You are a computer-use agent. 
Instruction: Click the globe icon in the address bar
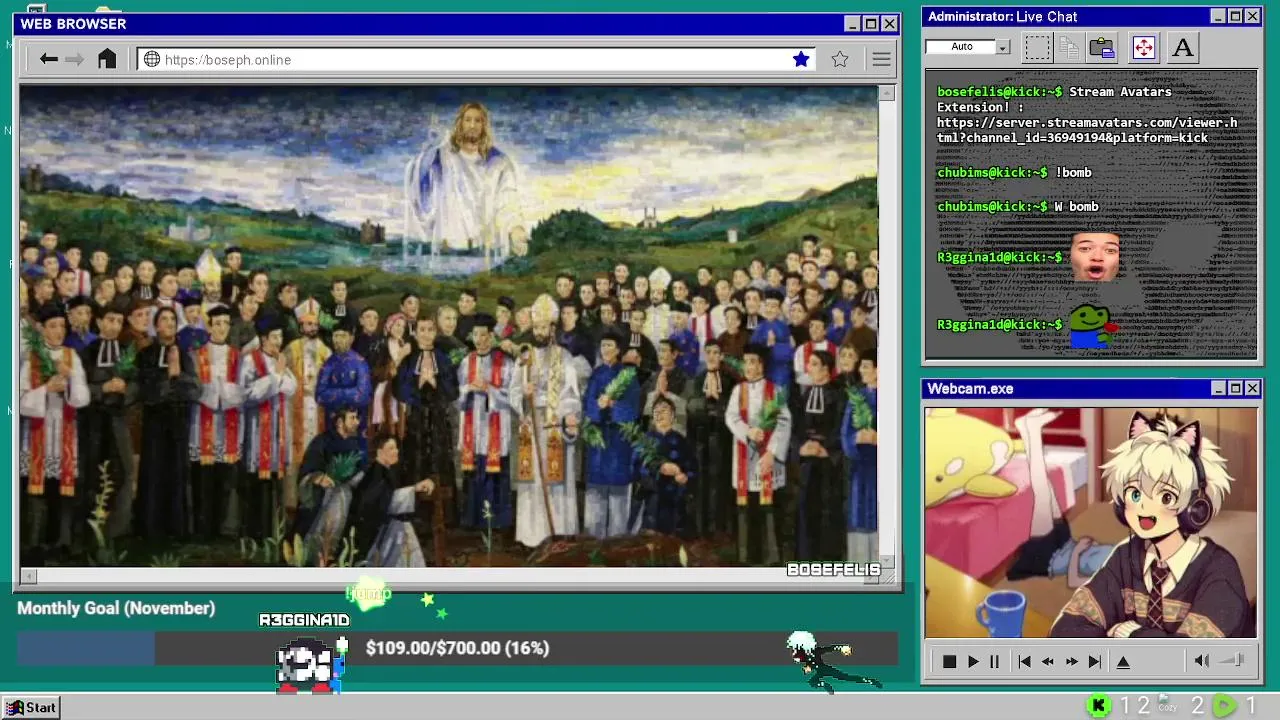(152, 59)
